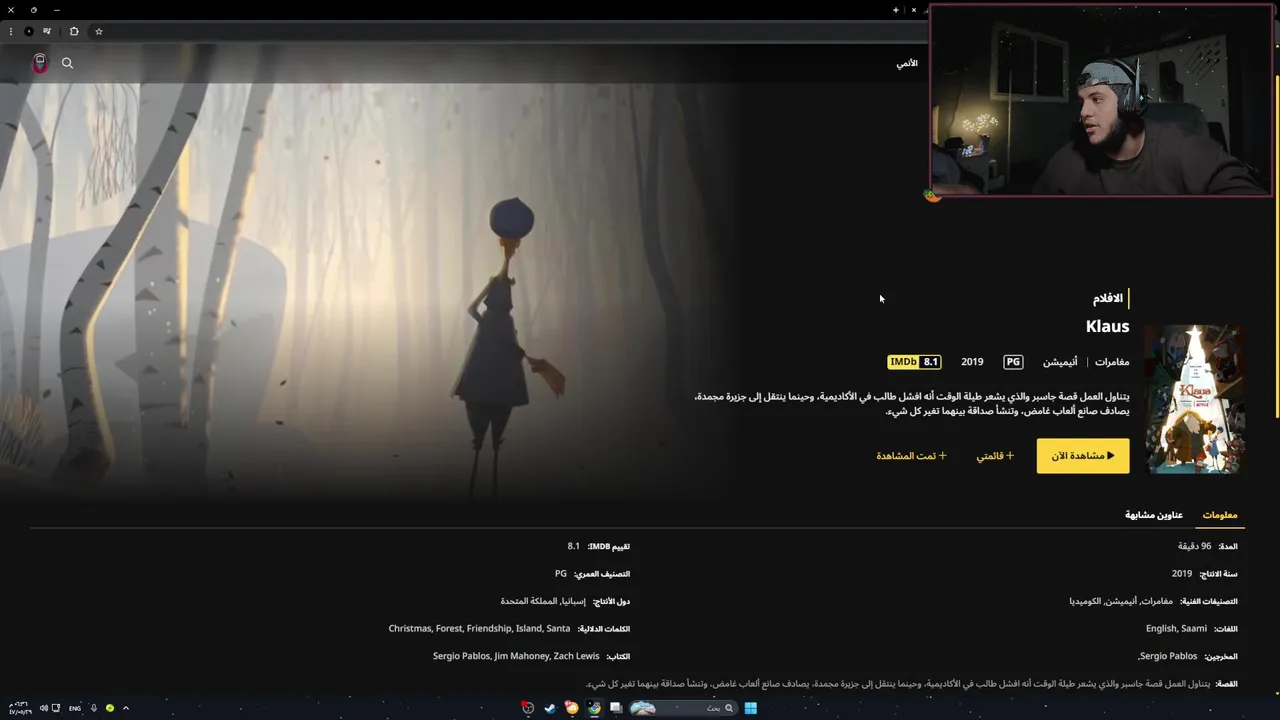Click the مغامرات genre link
Viewport: 1280px width, 720px height.
click(x=1112, y=362)
